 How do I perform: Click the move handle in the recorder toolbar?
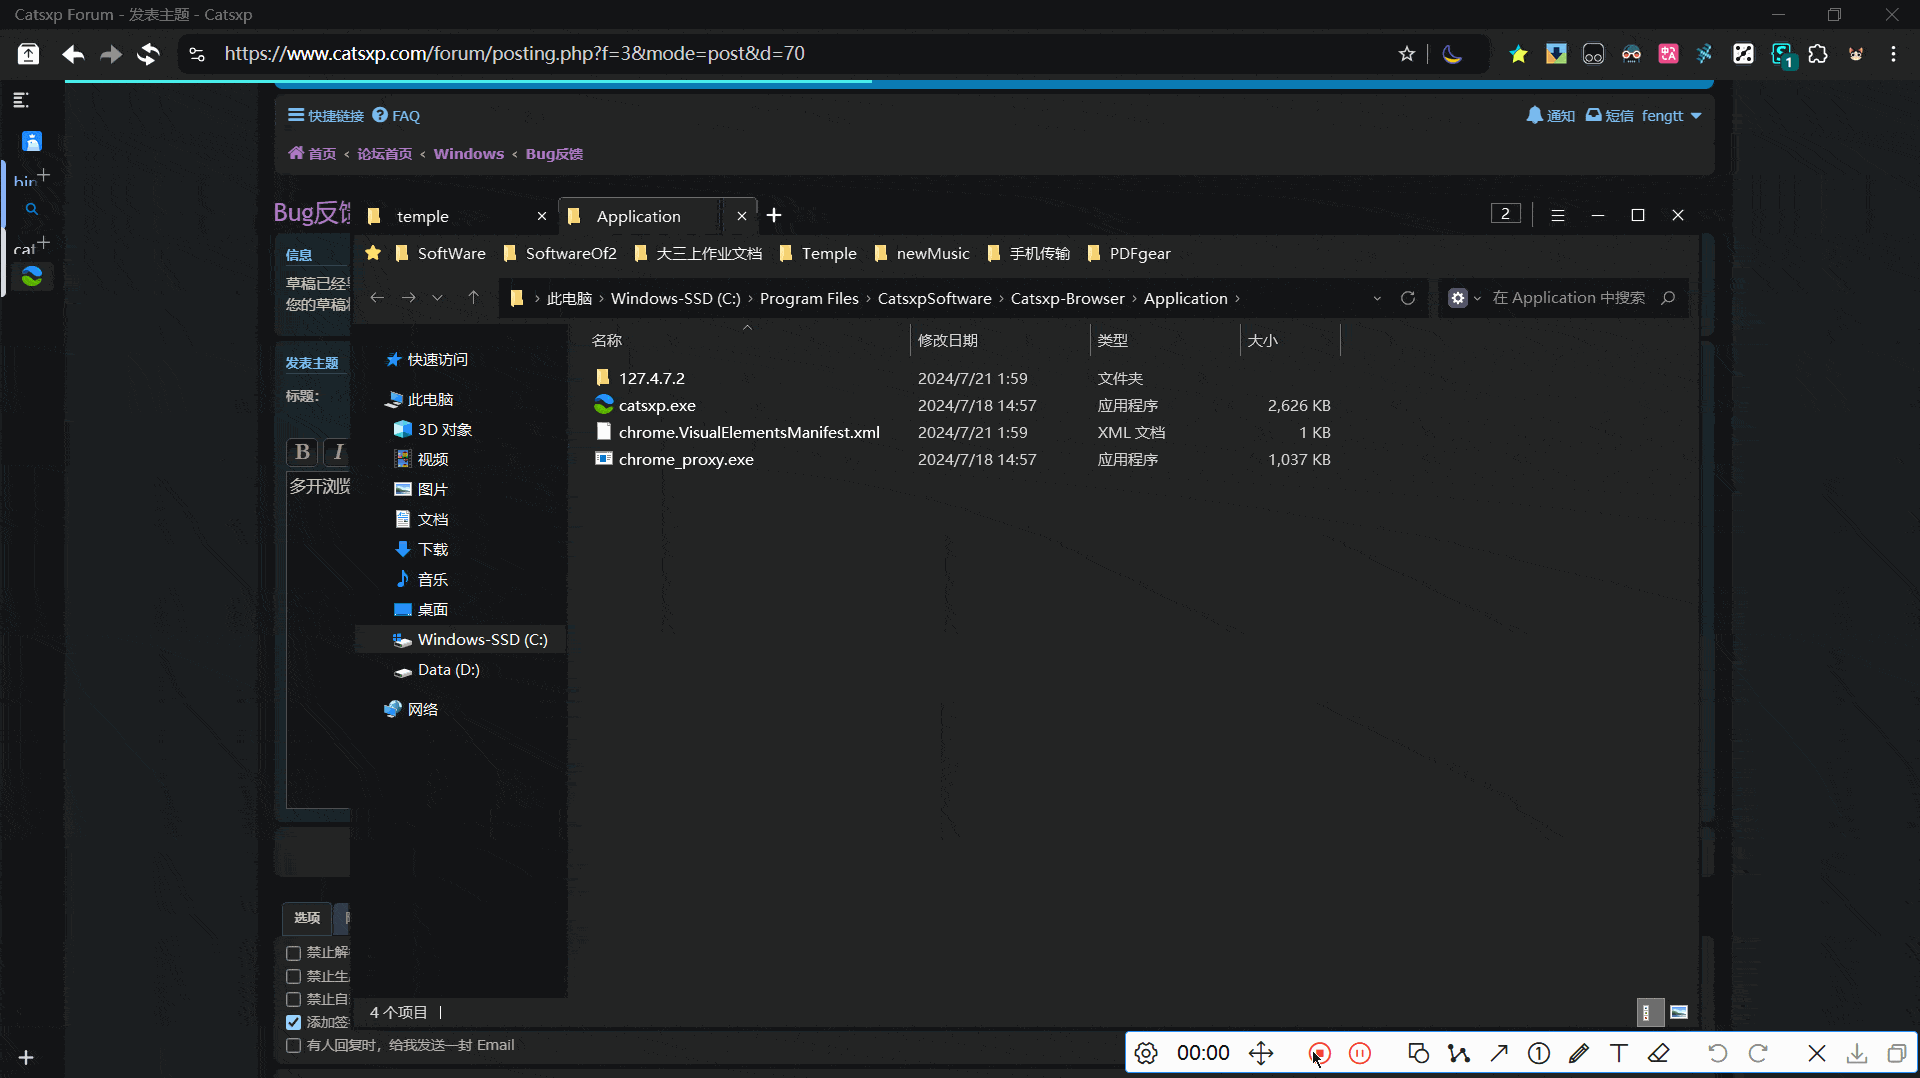pyautogui.click(x=1261, y=1053)
